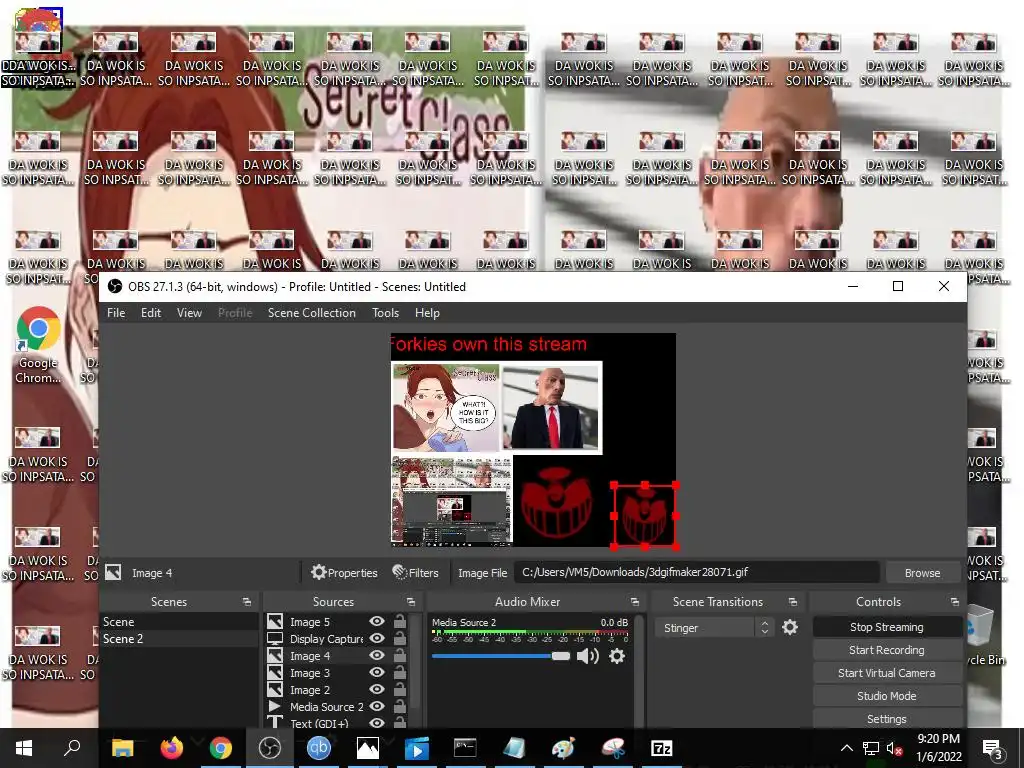Open File Explorer from taskbar
Screen dimensions: 1024x768
123,748
